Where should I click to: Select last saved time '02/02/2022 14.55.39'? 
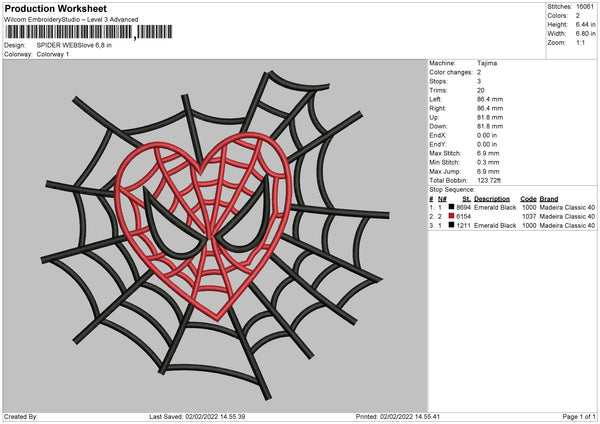215,417
